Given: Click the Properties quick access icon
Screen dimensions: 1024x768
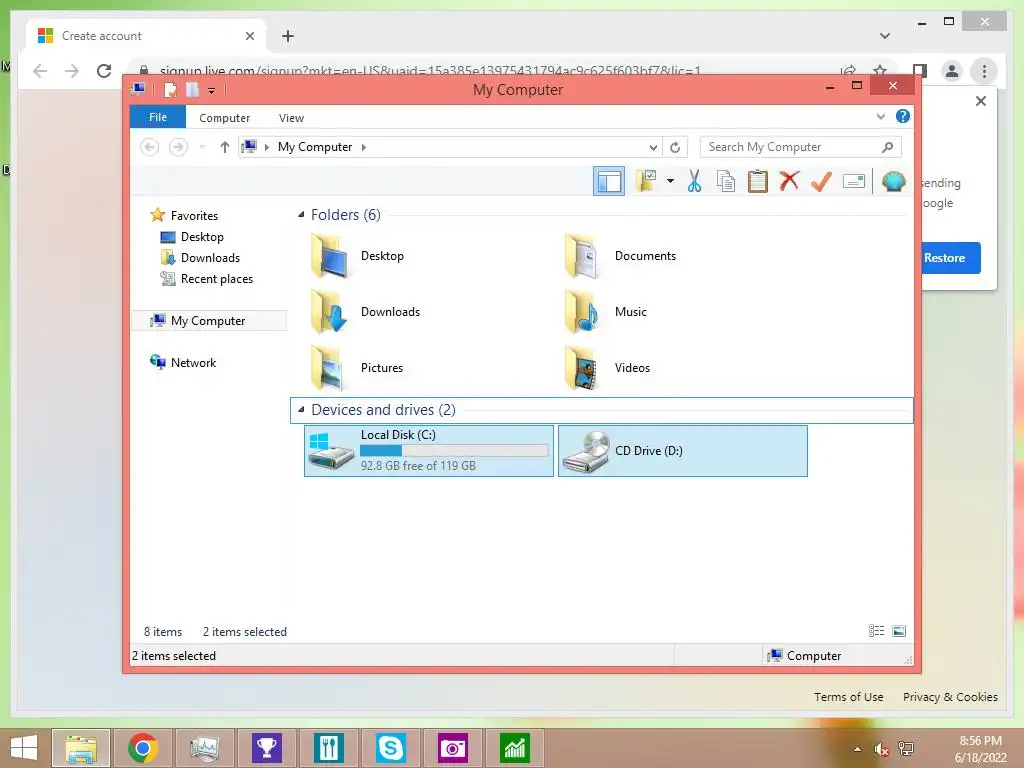Looking at the screenshot, I should 170,89.
